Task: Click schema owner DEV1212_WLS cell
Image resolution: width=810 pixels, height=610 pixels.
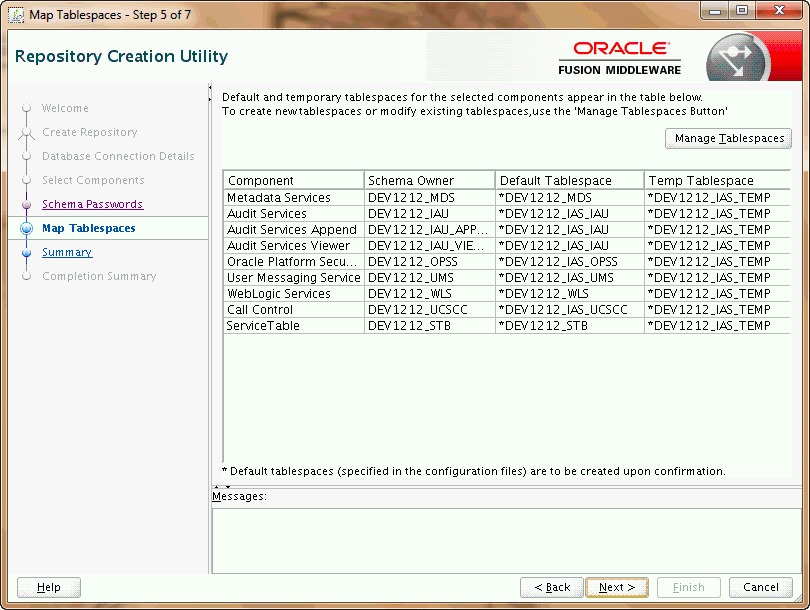Action: pos(430,294)
